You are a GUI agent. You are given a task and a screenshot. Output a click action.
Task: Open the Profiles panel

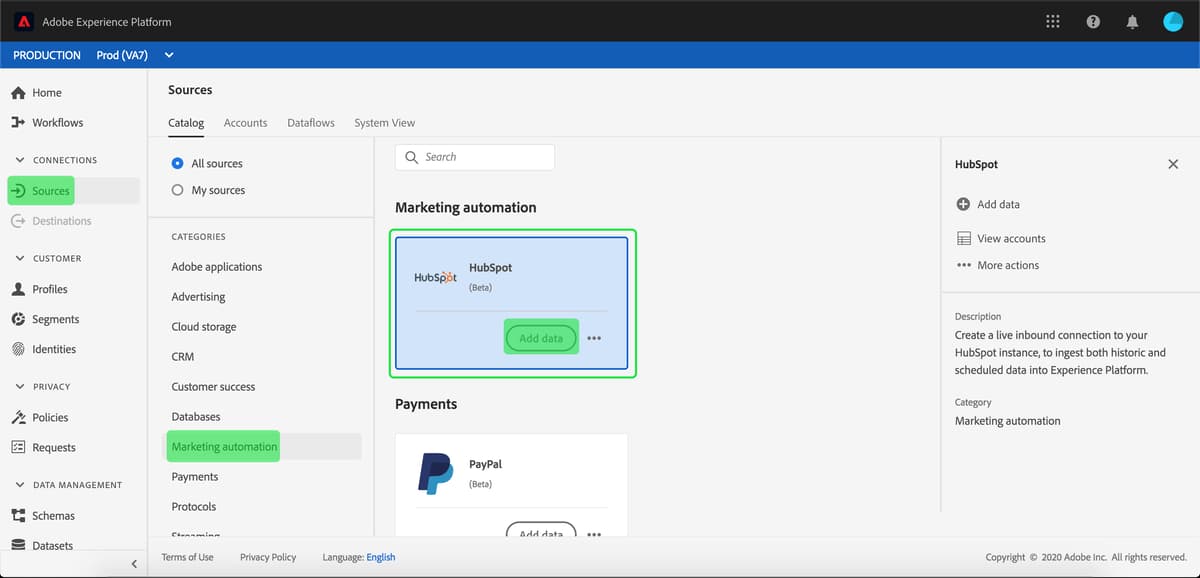click(x=50, y=289)
